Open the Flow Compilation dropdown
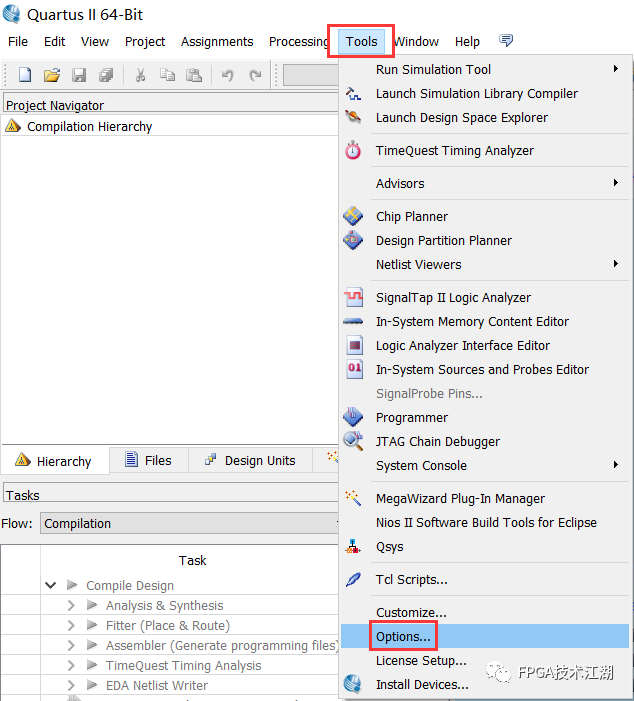The image size is (634, 701). point(190,523)
